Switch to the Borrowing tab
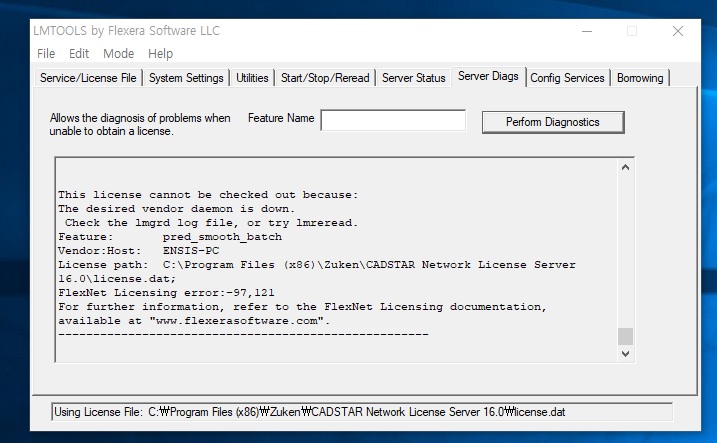The height and width of the screenshot is (443, 717). [640, 78]
